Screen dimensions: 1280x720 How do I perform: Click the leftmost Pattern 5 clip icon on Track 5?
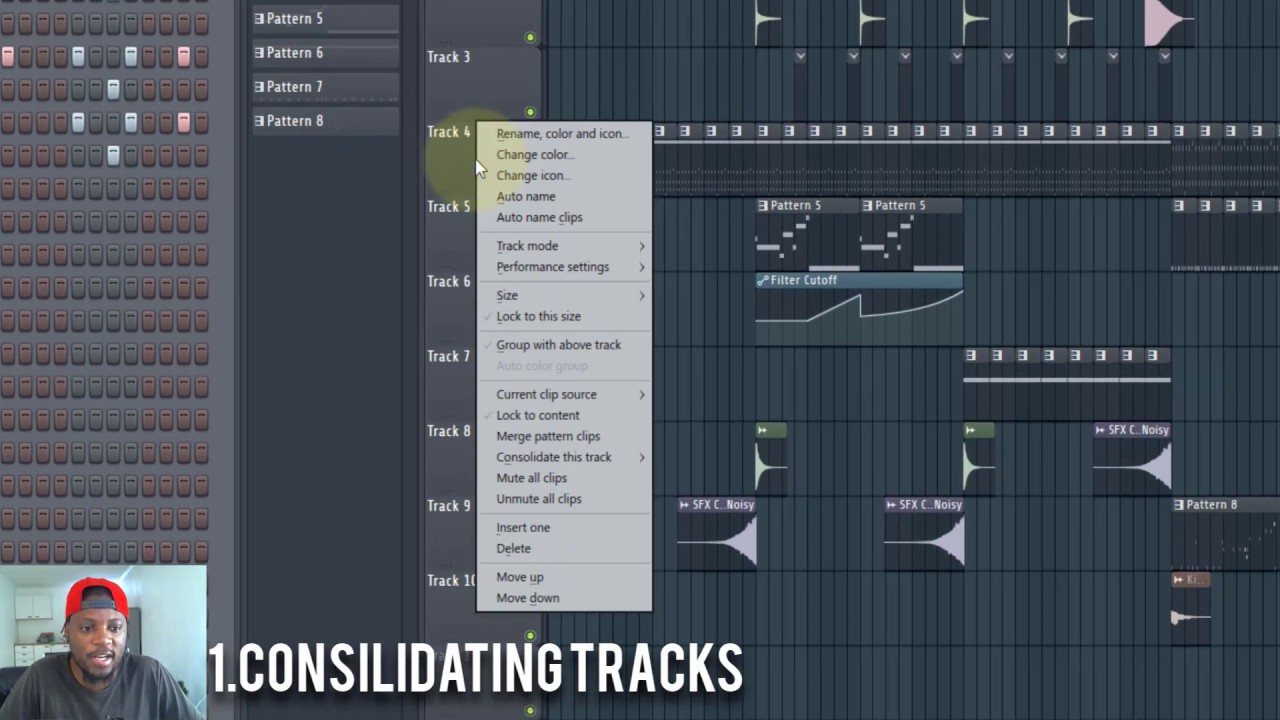(763, 205)
